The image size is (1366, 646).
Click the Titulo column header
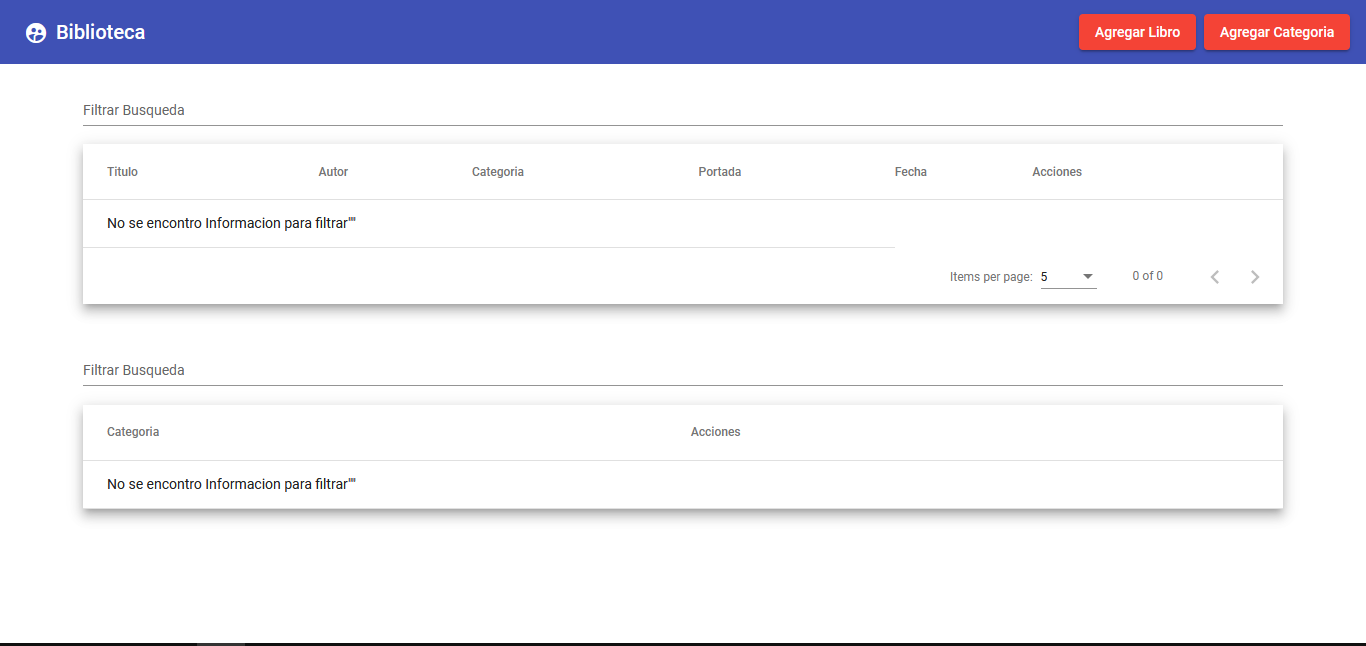122,171
